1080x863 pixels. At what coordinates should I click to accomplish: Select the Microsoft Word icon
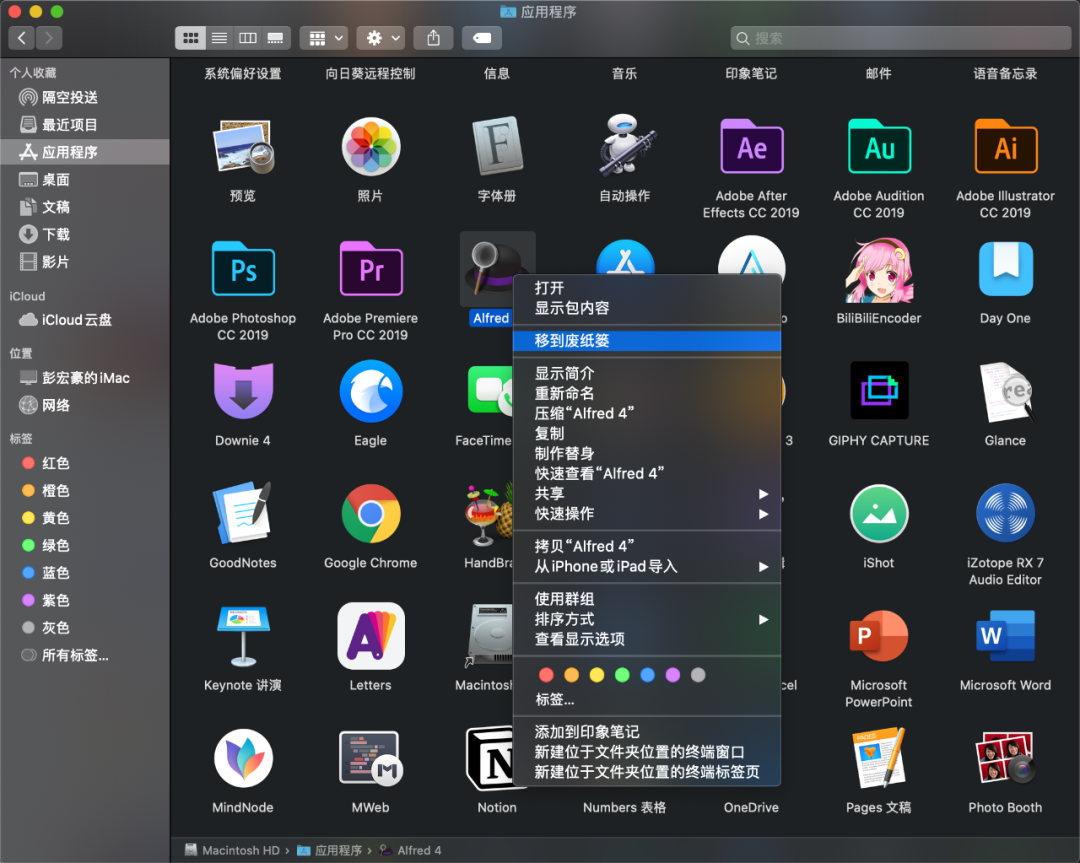tap(1006, 636)
